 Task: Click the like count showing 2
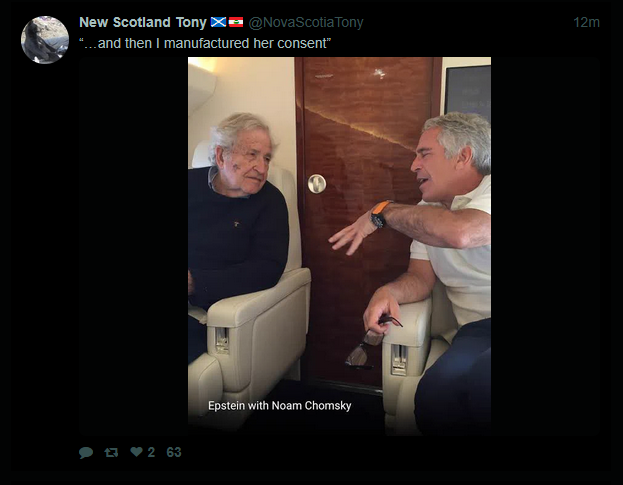151,452
